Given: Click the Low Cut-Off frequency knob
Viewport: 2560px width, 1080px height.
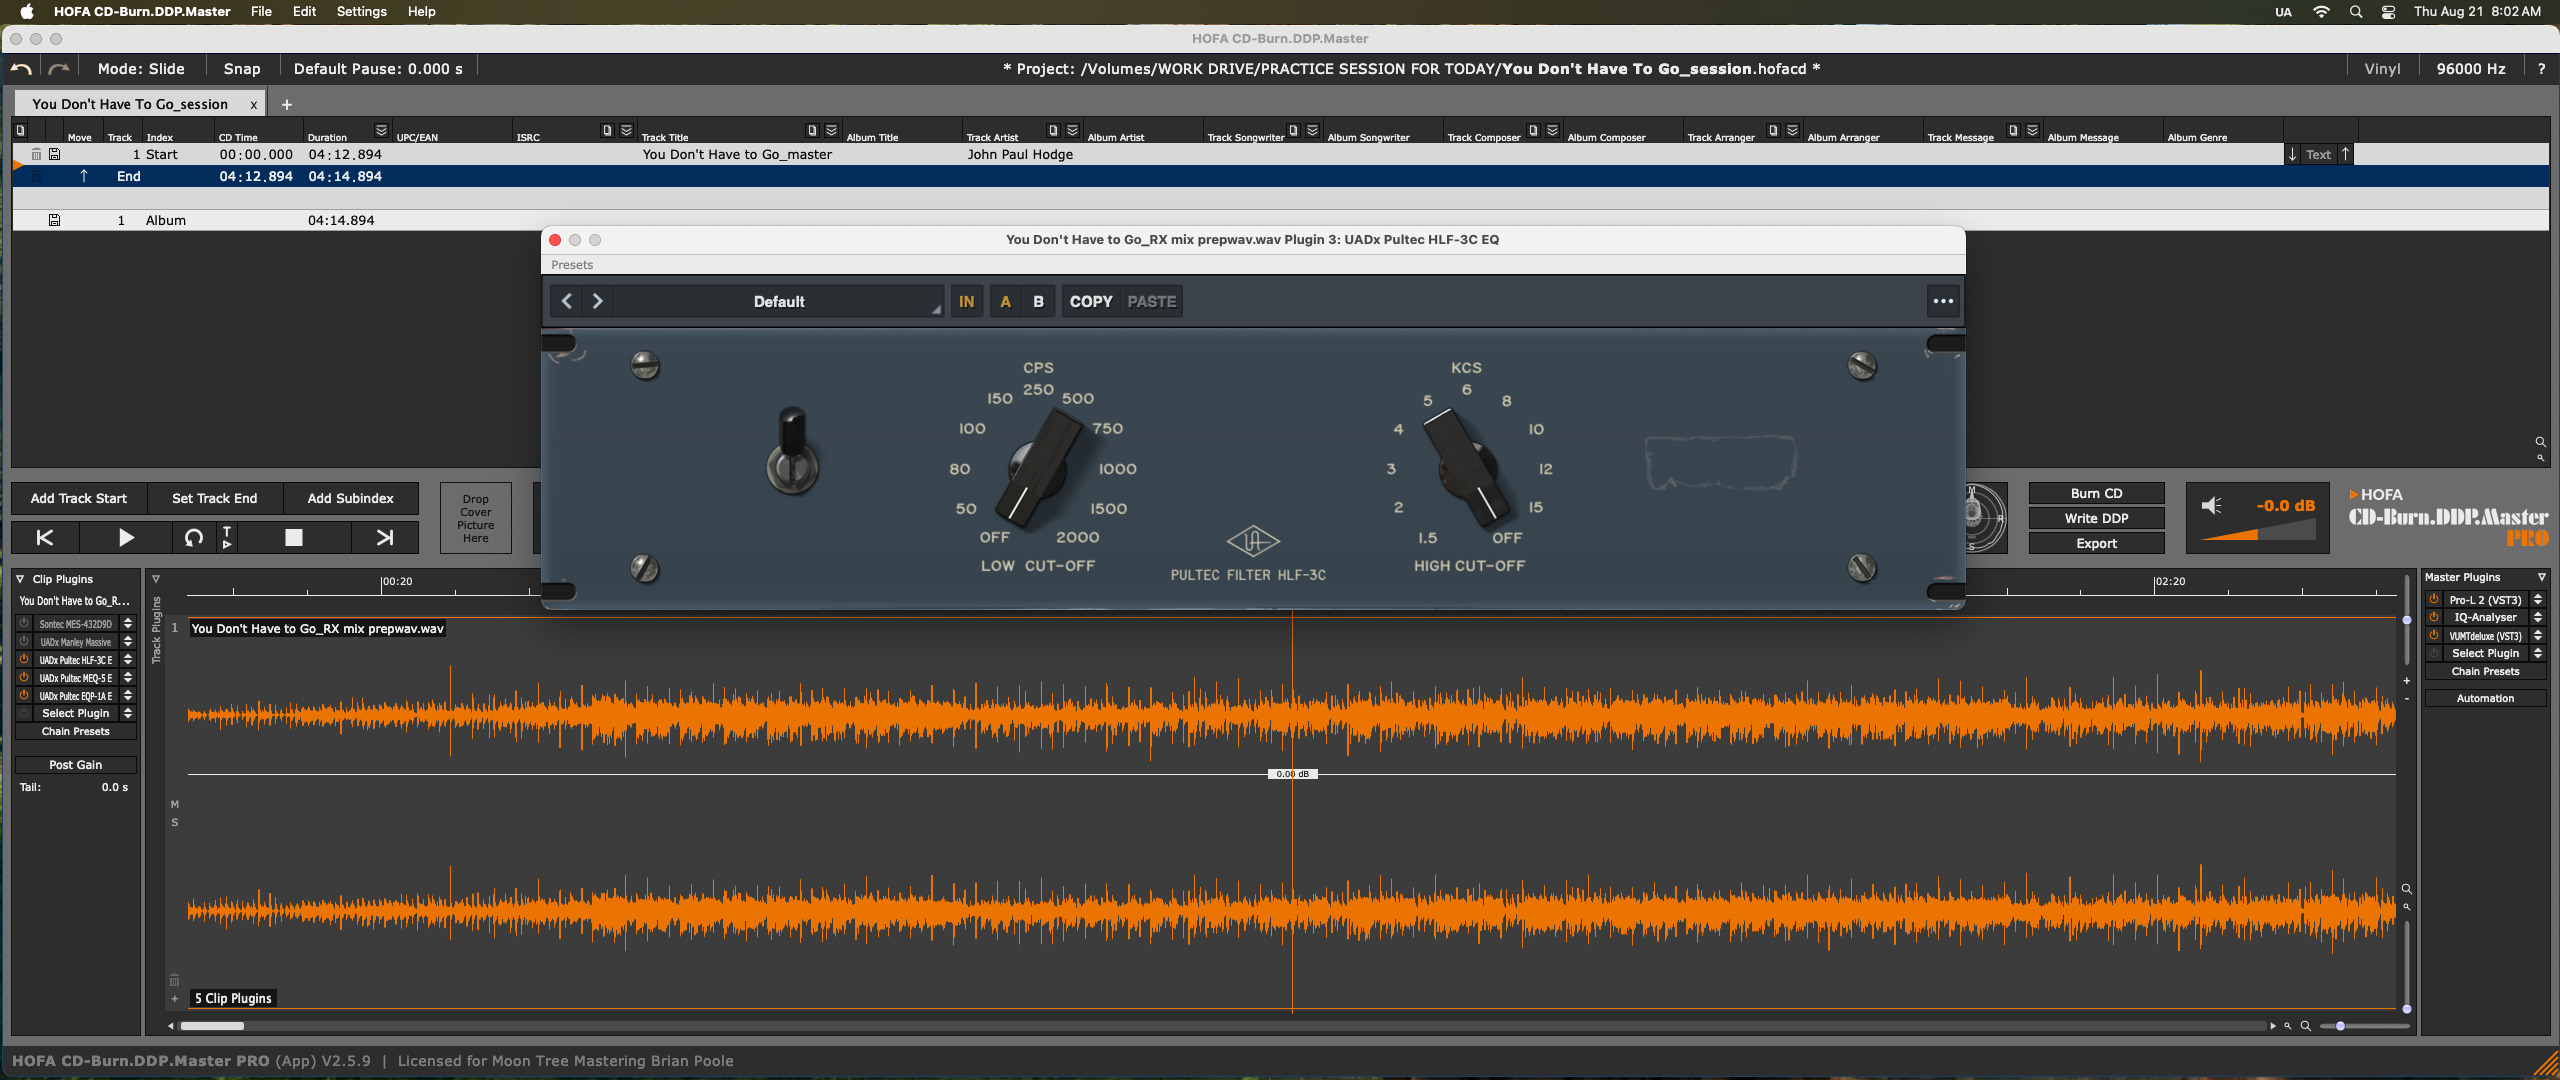Looking at the screenshot, I should click(x=1037, y=466).
